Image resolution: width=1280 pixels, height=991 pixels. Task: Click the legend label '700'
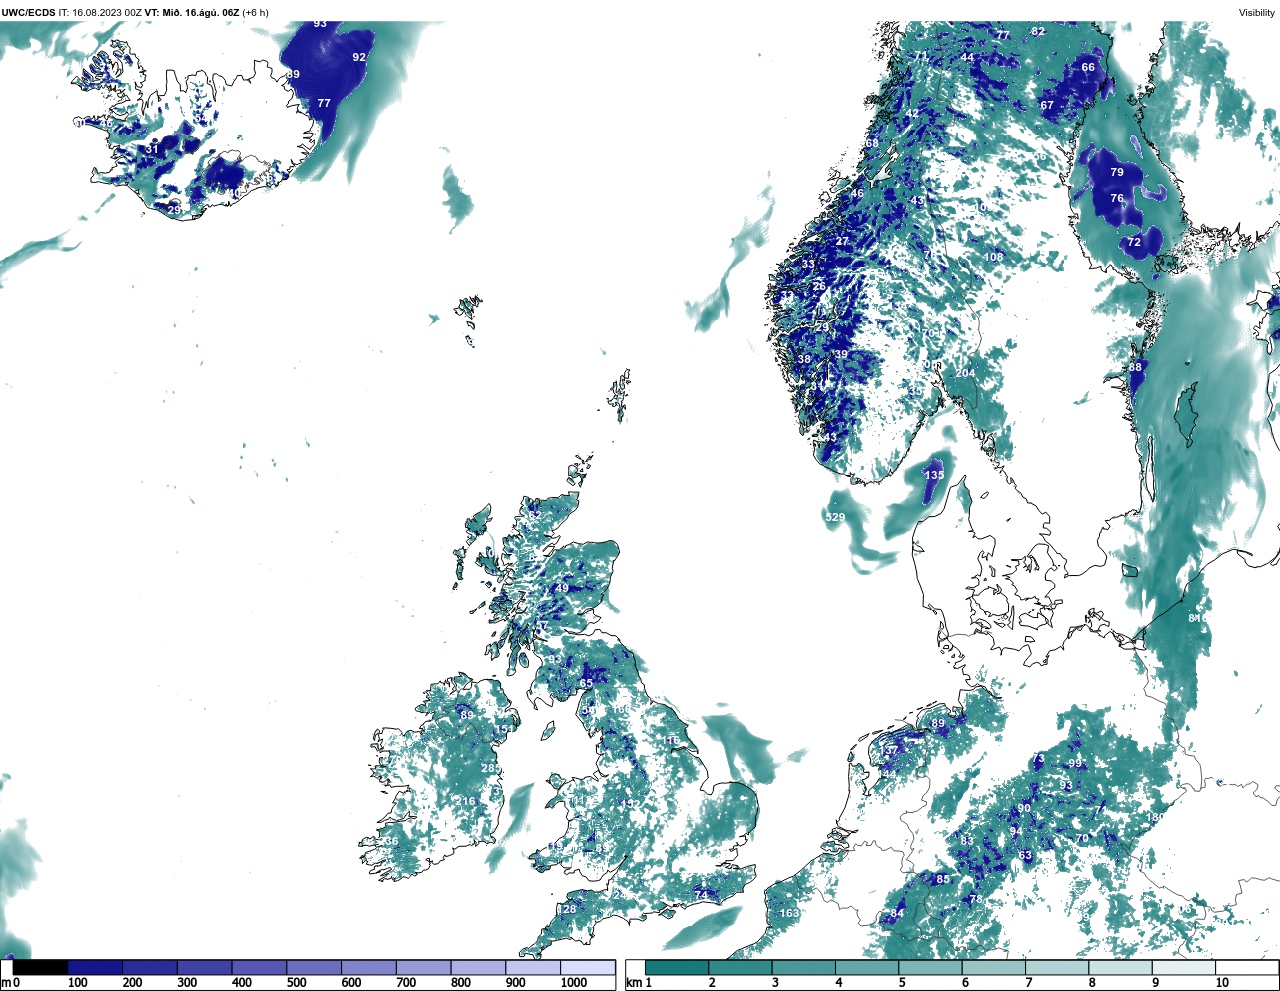pyautogui.click(x=406, y=983)
